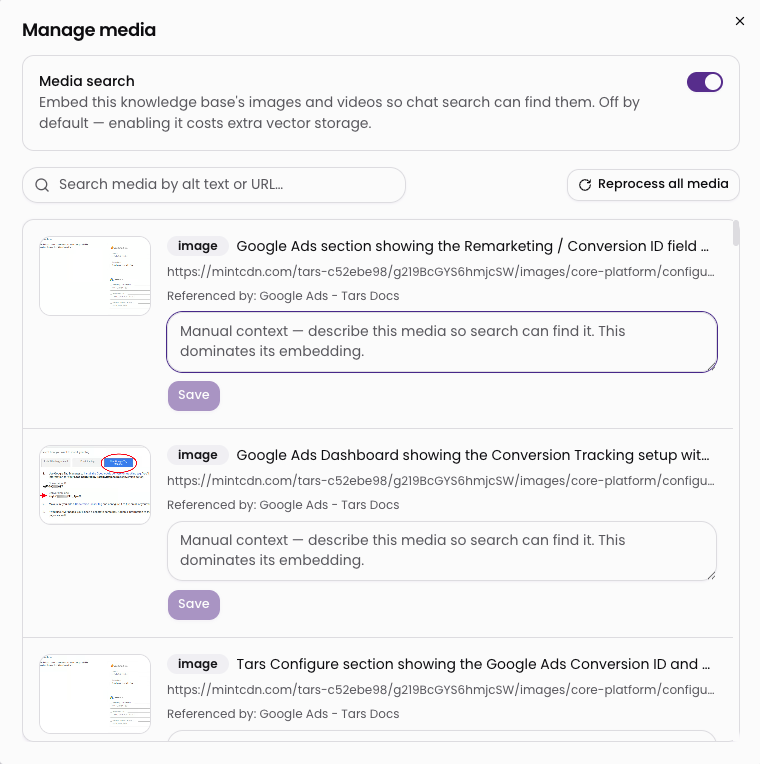
Task: Close the Manage media dialog
Action: 740,21
